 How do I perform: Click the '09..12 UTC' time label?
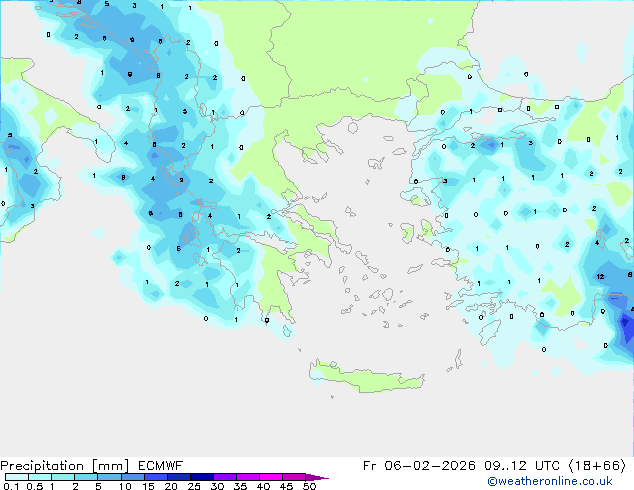[x=522, y=466]
